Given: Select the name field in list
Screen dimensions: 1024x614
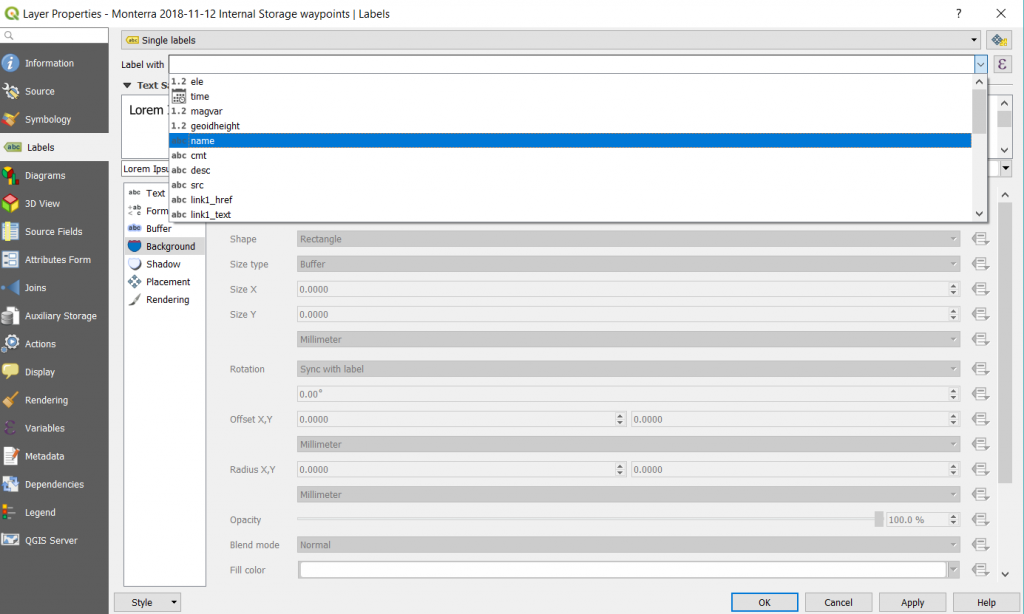Looking at the screenshot, I should [x=569, y=140].
